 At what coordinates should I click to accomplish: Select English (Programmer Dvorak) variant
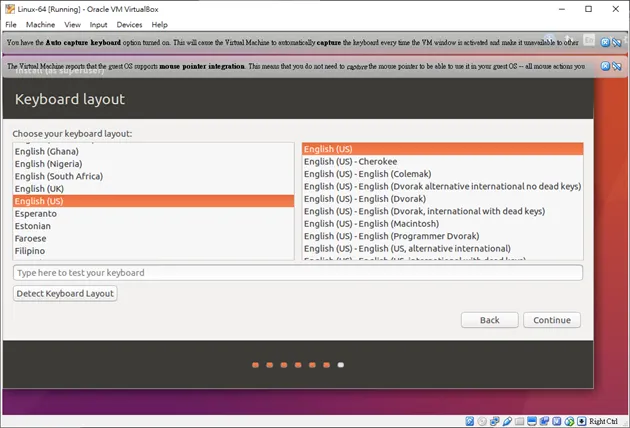click(442, 236)
